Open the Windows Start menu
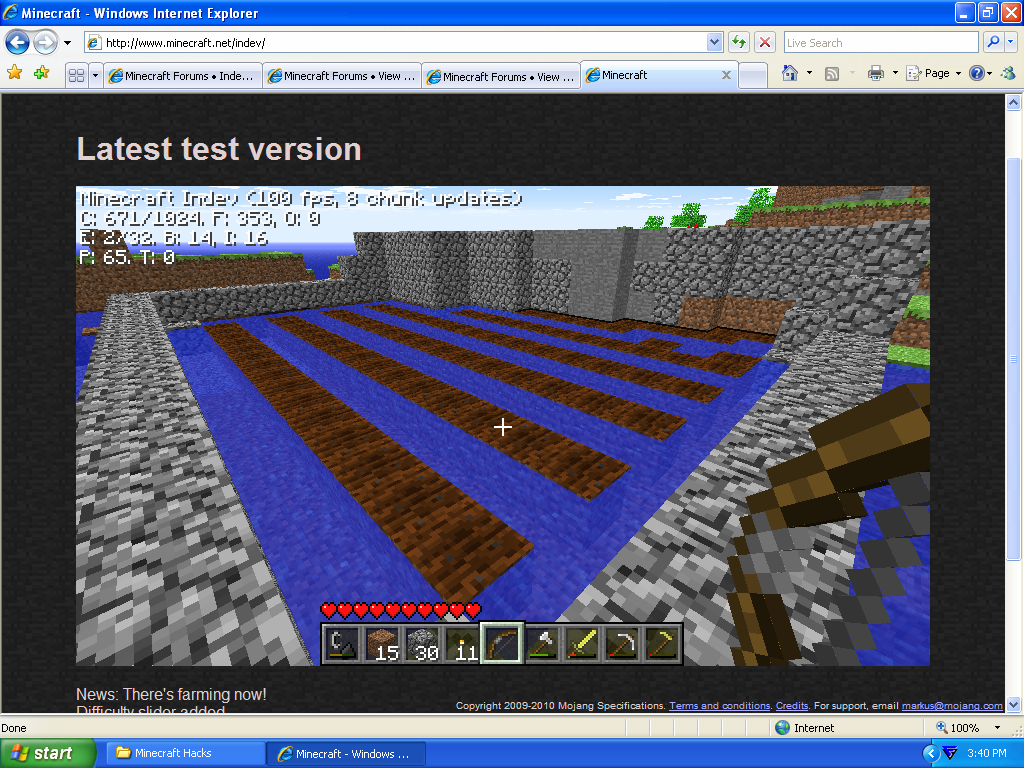Screen dimensions: 1024x768 click(x=48, y=753)
